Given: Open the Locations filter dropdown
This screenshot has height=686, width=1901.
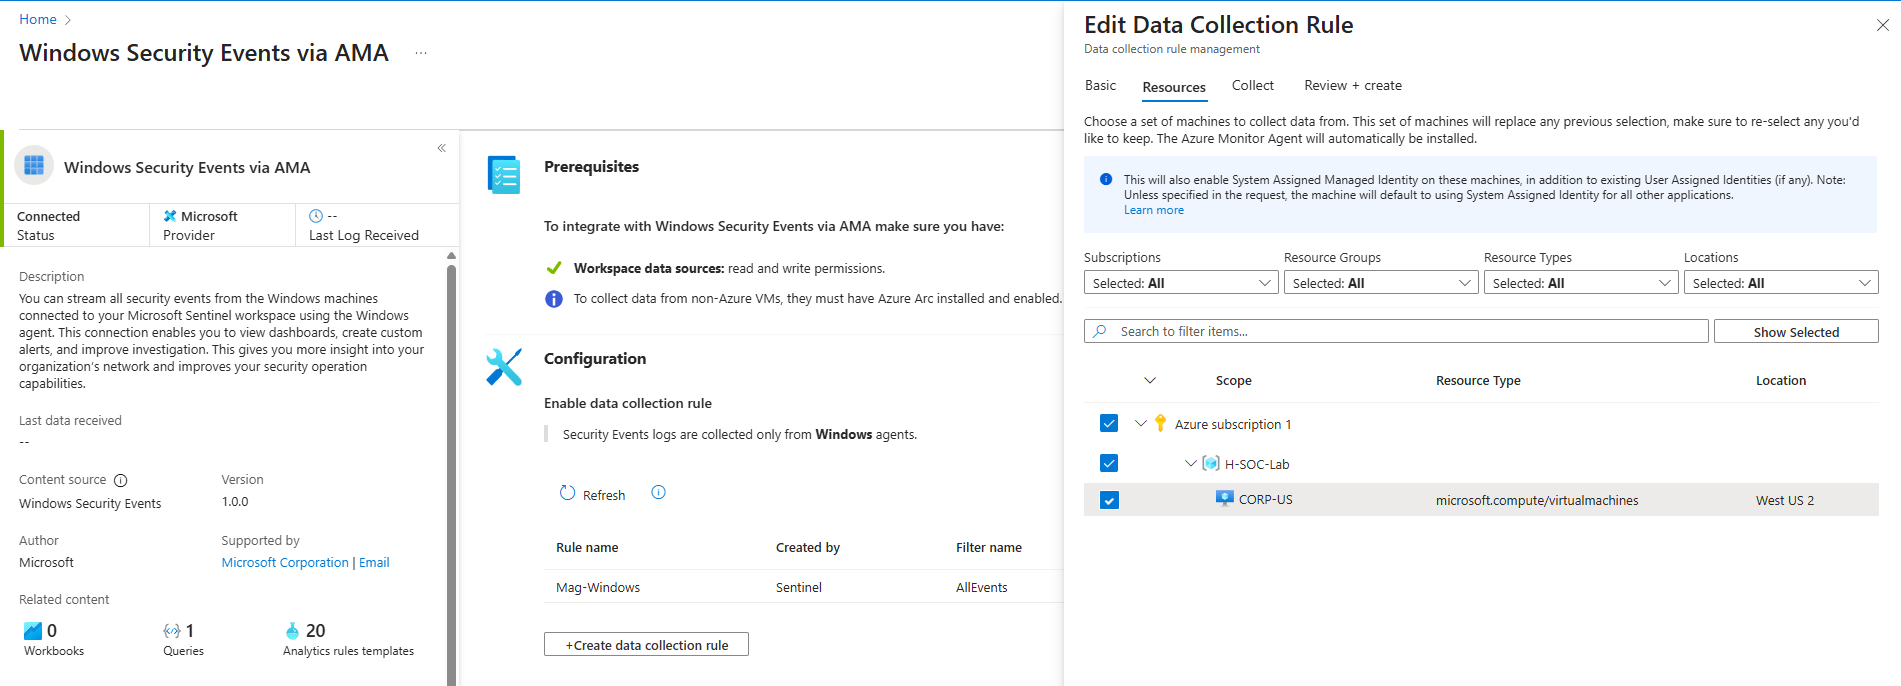Looking at the screenshot, I should 1780,283.
